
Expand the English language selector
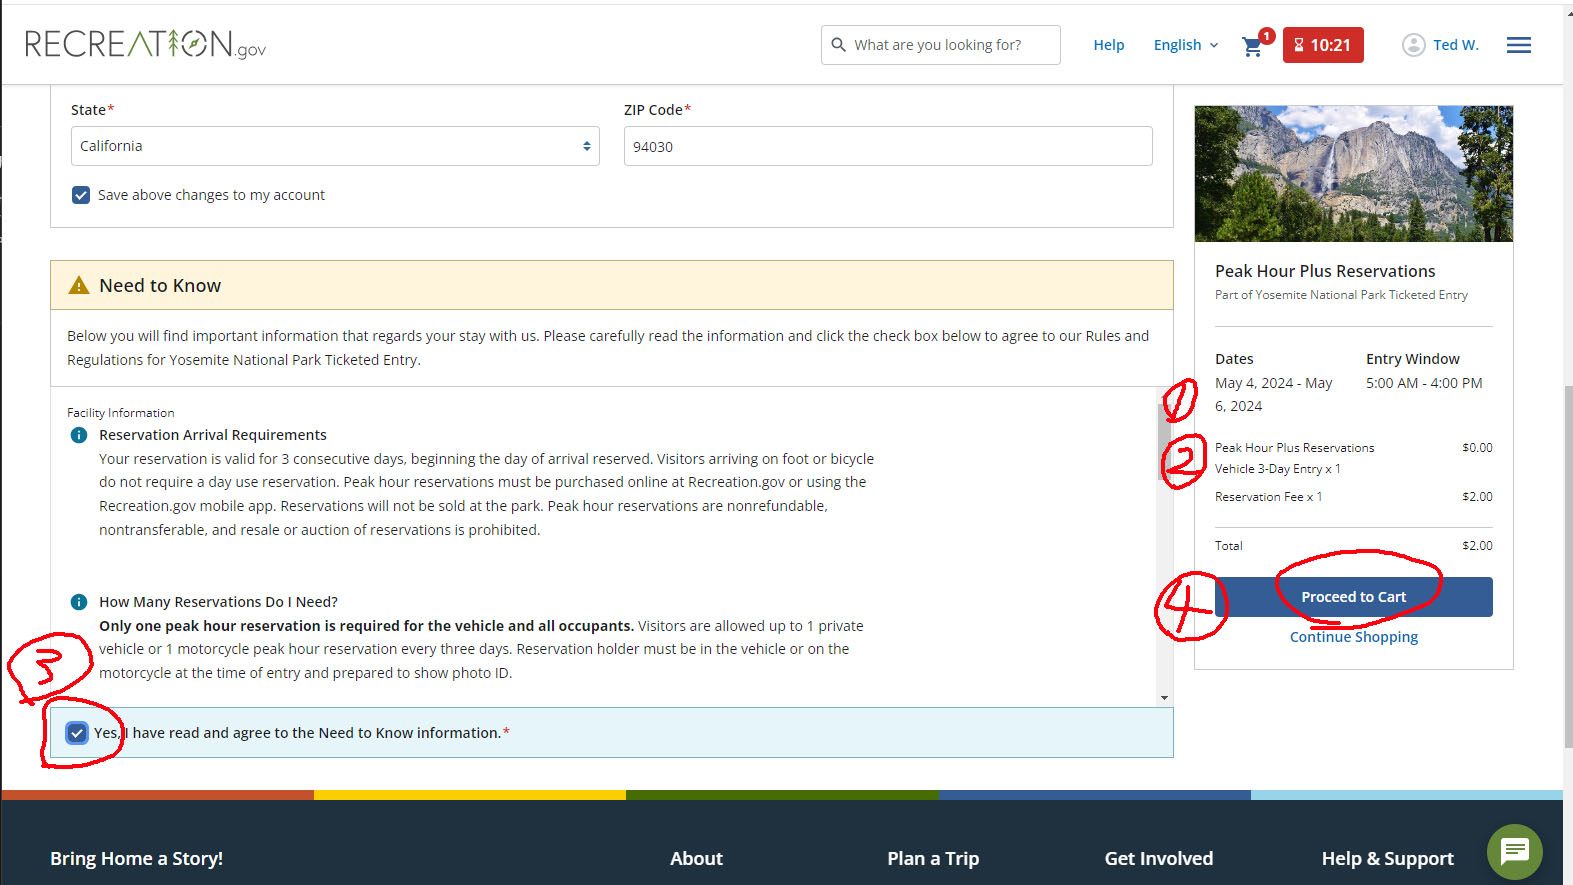(1185, 45)
